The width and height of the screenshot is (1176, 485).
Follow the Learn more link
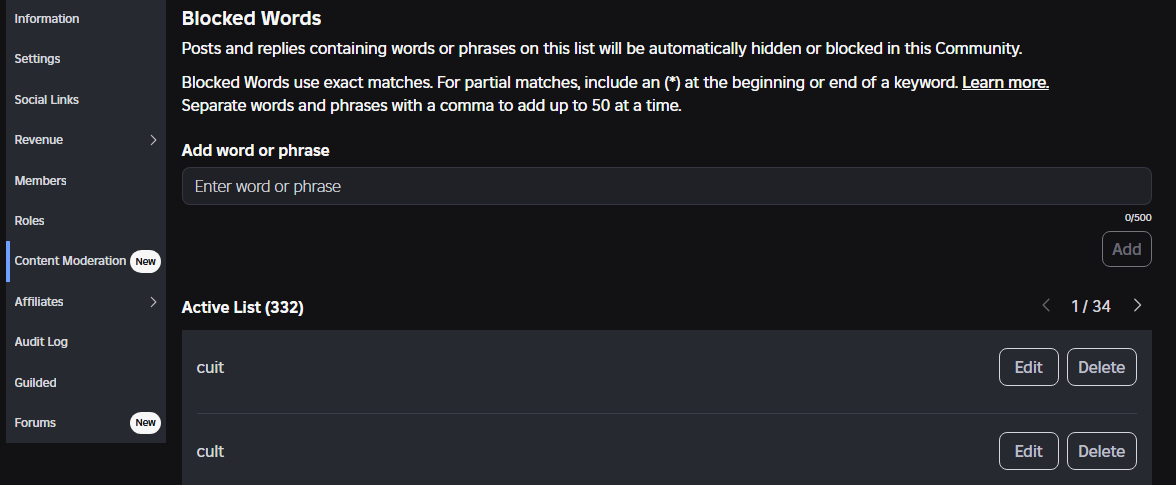pyautogui.click(x=1005, y=82)
